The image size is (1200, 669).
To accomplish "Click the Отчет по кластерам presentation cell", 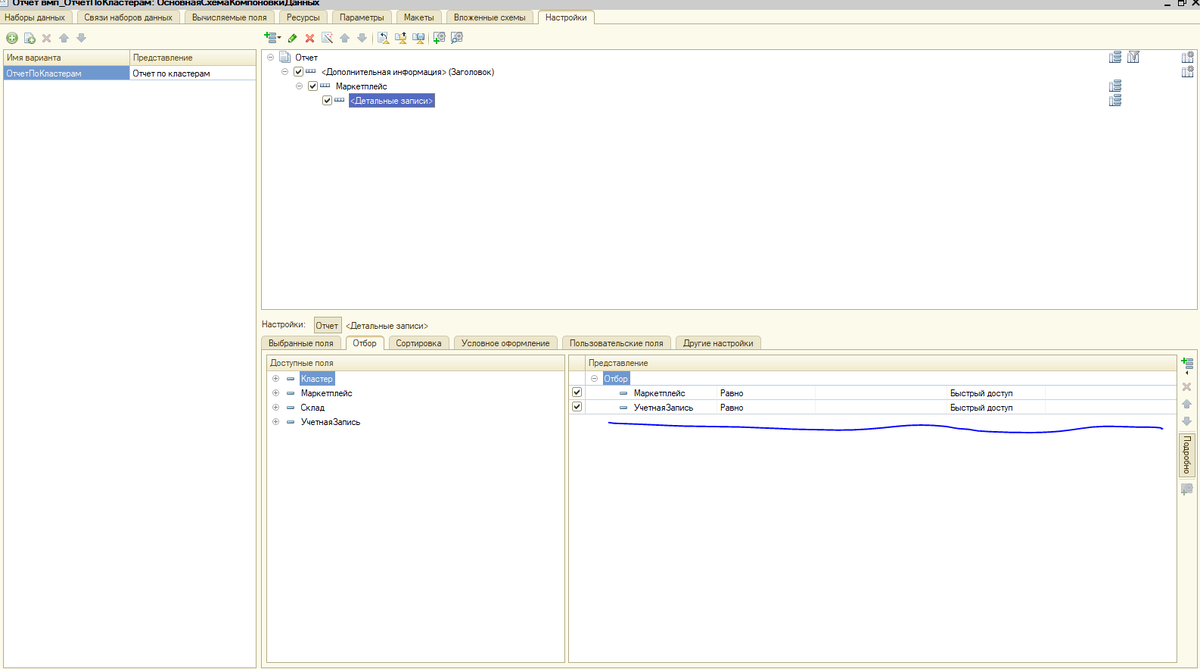I will pos(192,74).
